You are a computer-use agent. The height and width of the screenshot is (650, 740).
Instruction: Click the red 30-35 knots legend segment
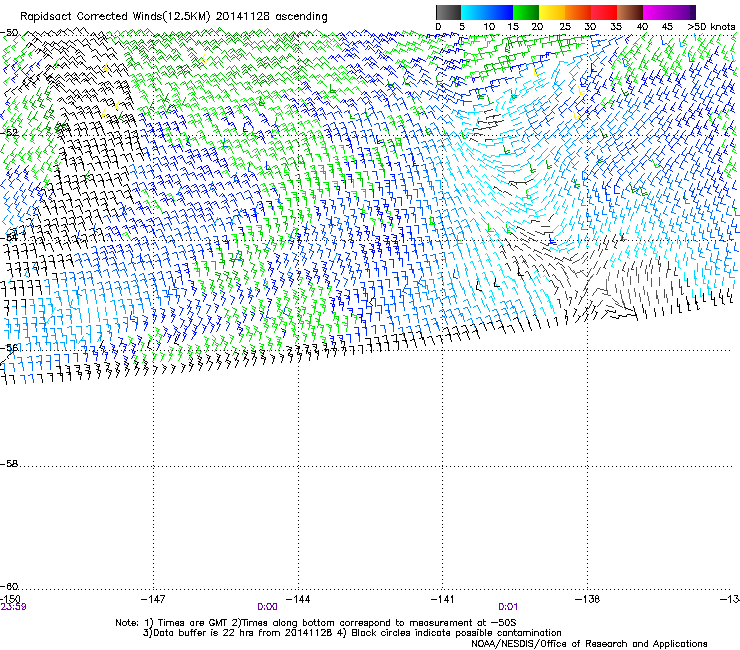[604, 12]
